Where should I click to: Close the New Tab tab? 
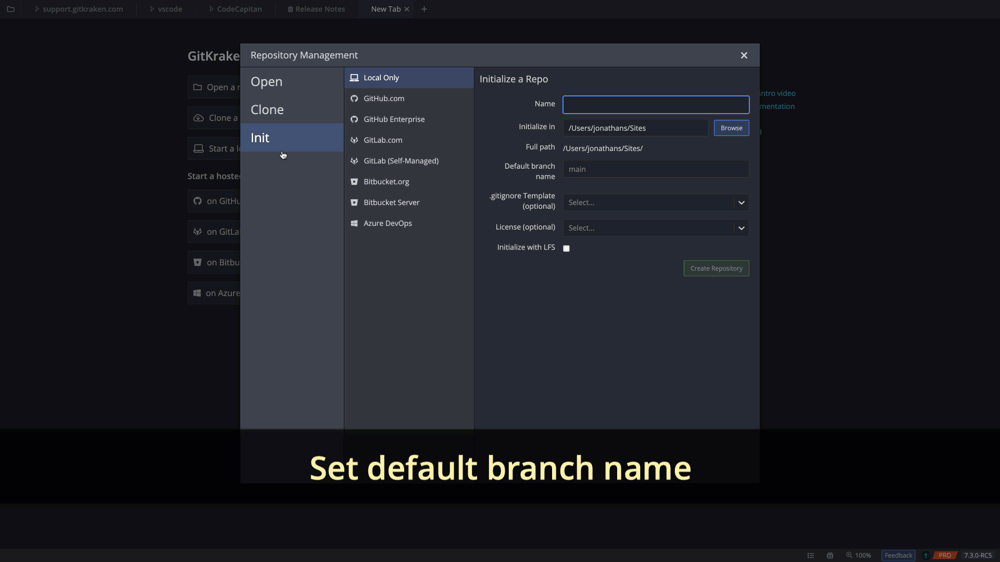[407, 9]
